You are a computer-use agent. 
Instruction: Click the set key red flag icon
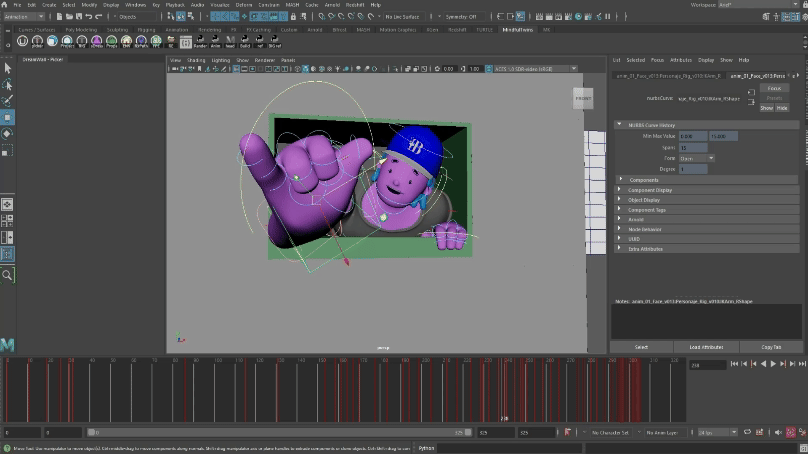coord(567,432)
